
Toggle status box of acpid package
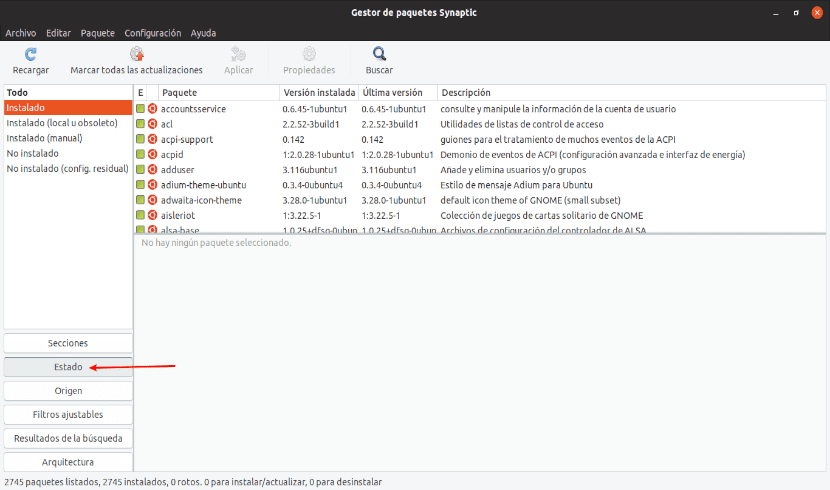(x=140, y=155)
